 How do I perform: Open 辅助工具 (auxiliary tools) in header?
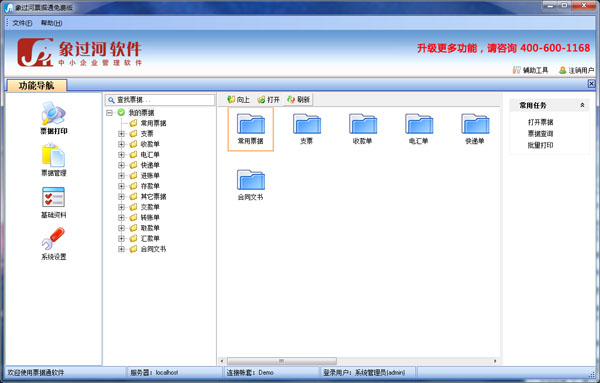[x=530, y=70]
